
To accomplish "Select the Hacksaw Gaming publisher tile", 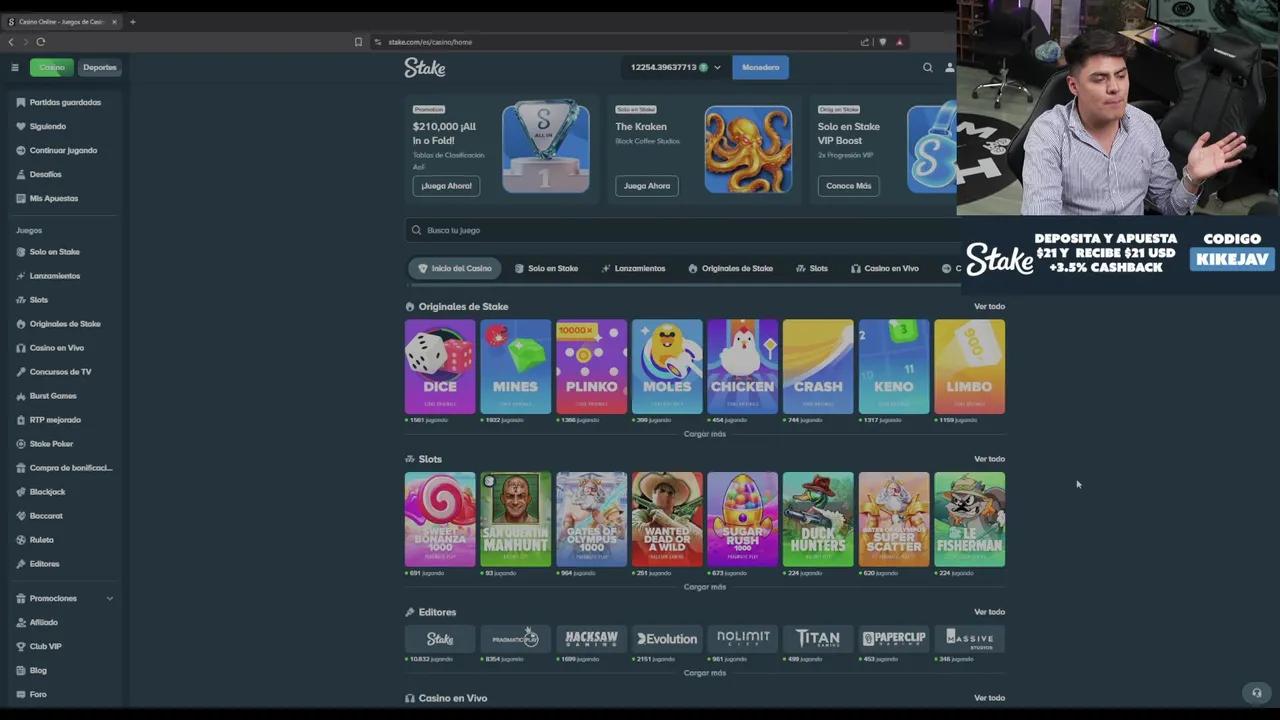I will point(592,638).
